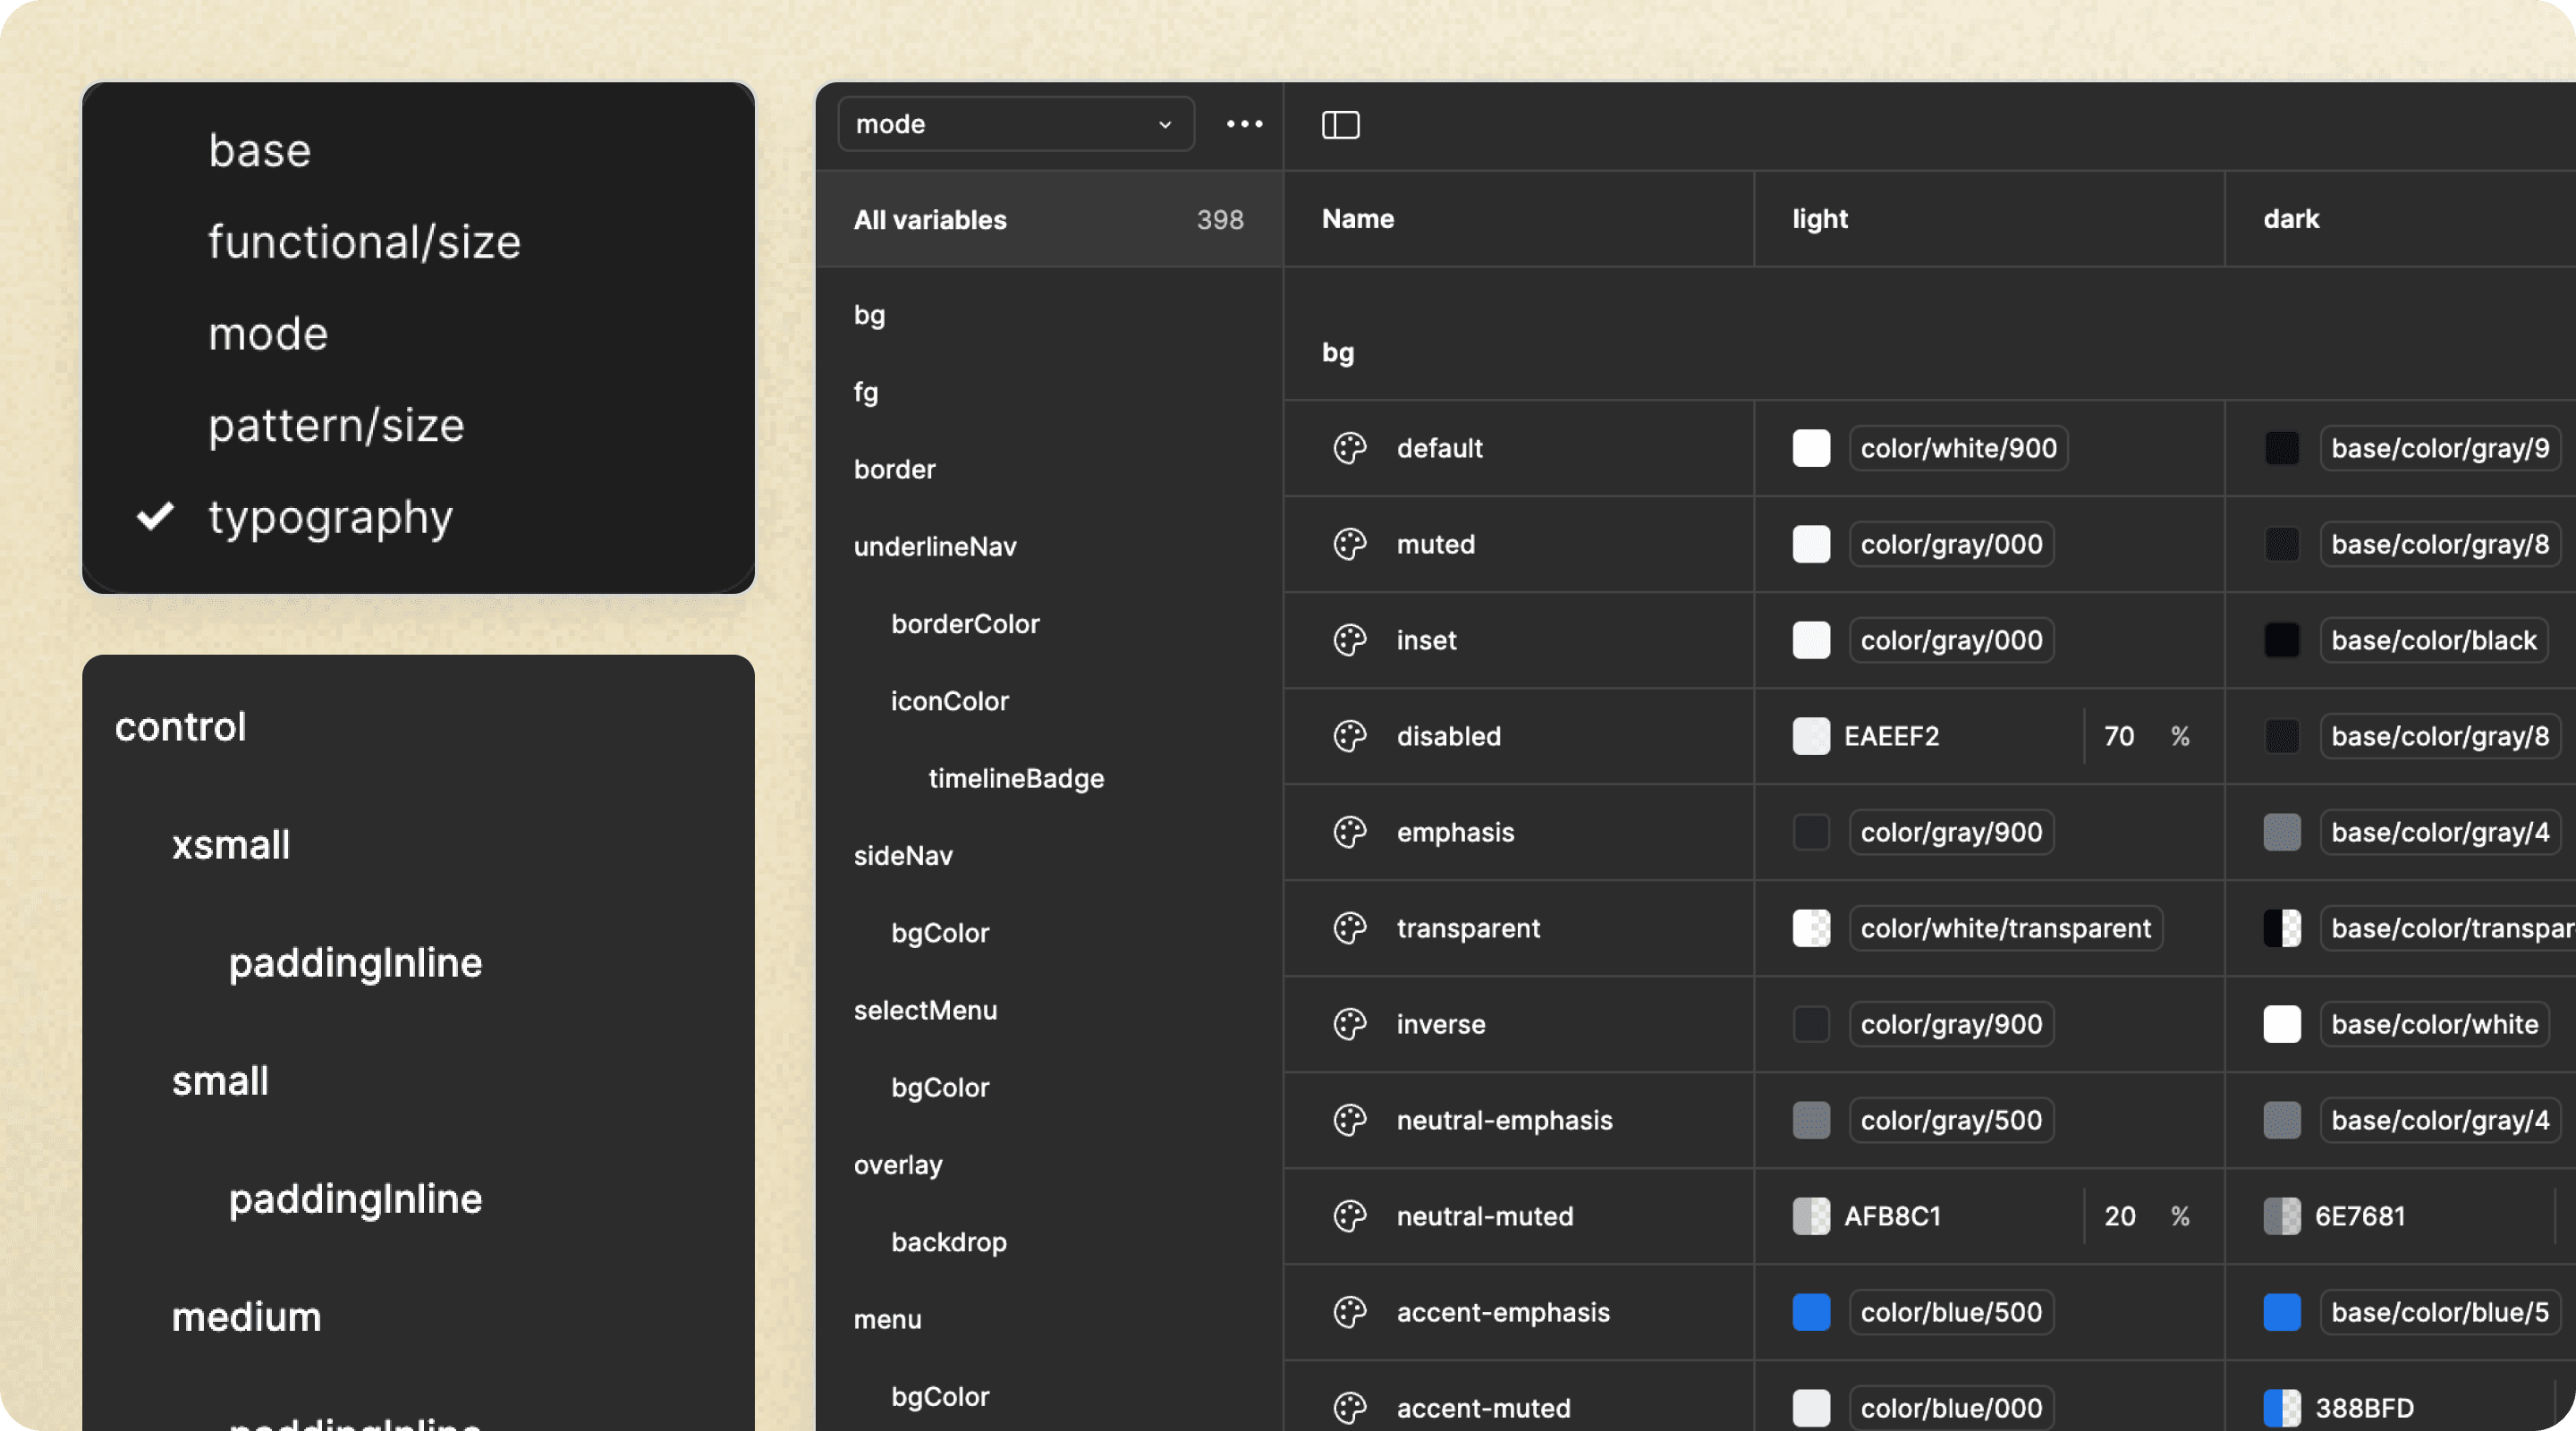Click the palette icon beside neutral-muted

click(x=1349, y=1216)
